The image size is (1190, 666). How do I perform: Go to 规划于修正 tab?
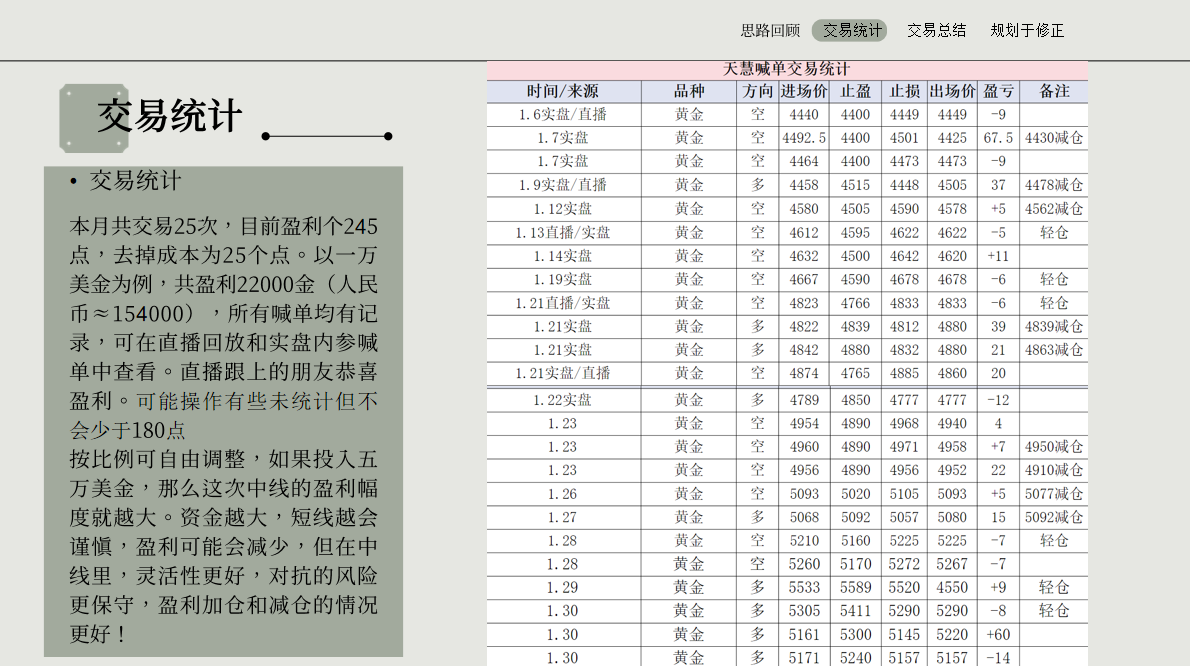pyautogui.click(x=1027, y=30)
